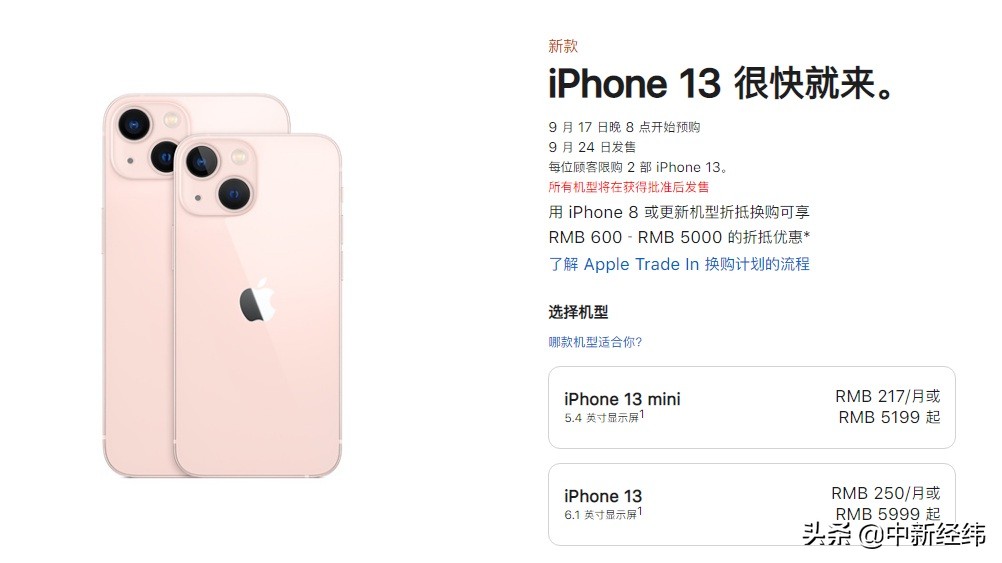The image size is (1002, 563).
Task: Click the '选择机型' section heading
Action: [578, 312]
